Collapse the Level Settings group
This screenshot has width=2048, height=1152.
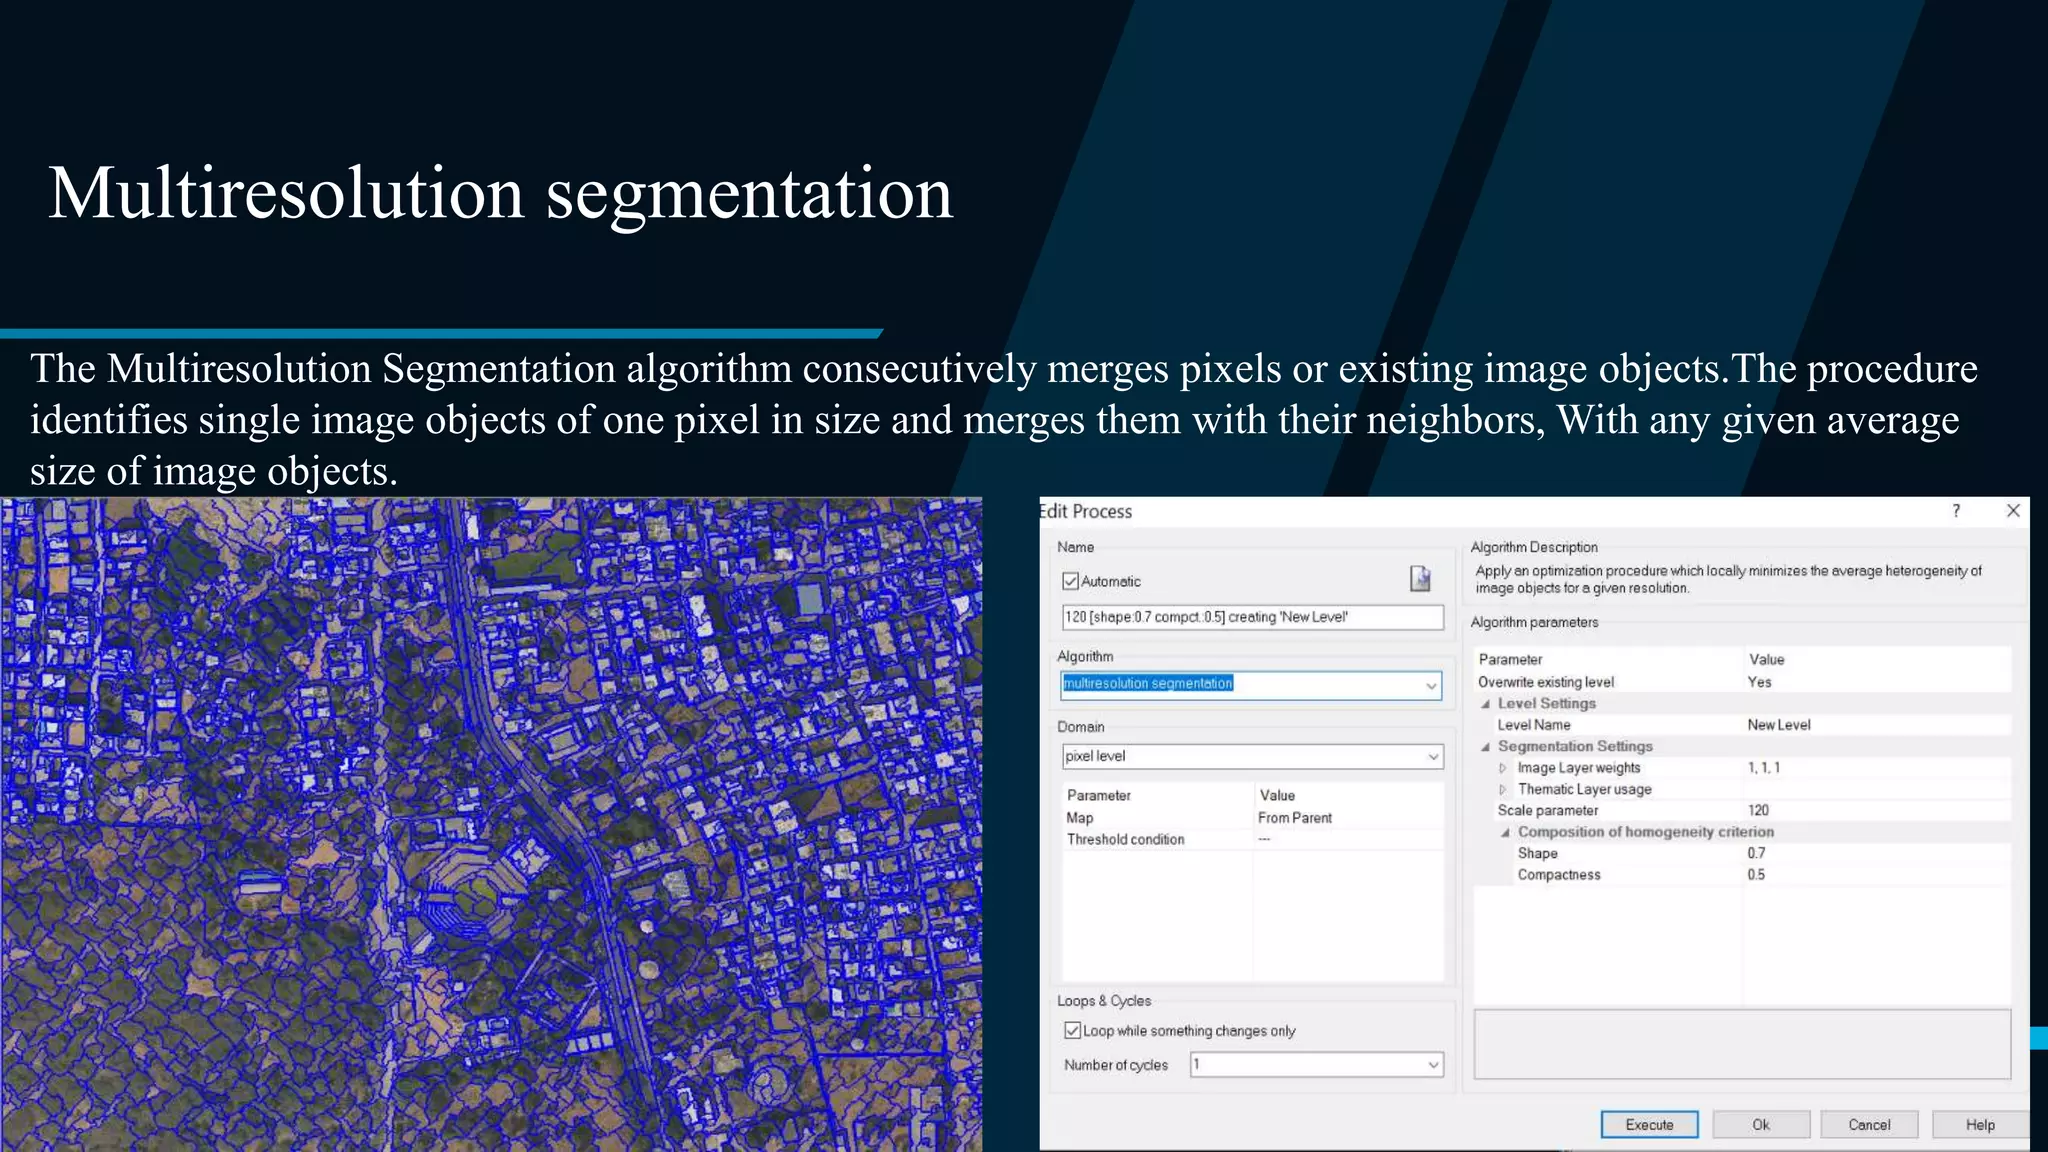1486,704
